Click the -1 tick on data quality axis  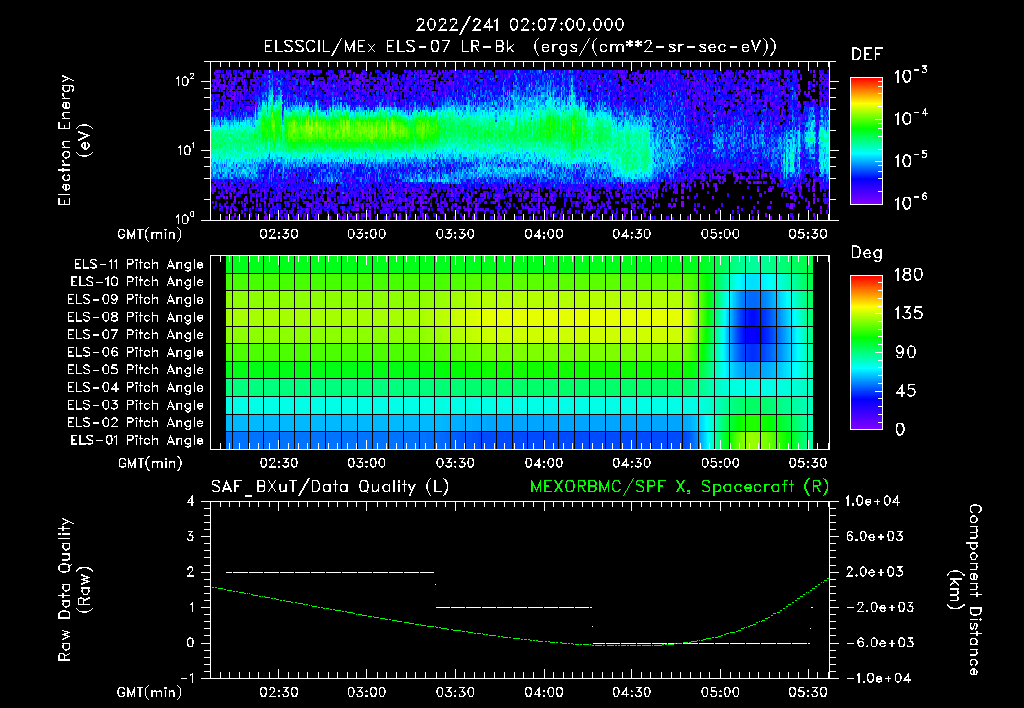[x=187, y=678]
